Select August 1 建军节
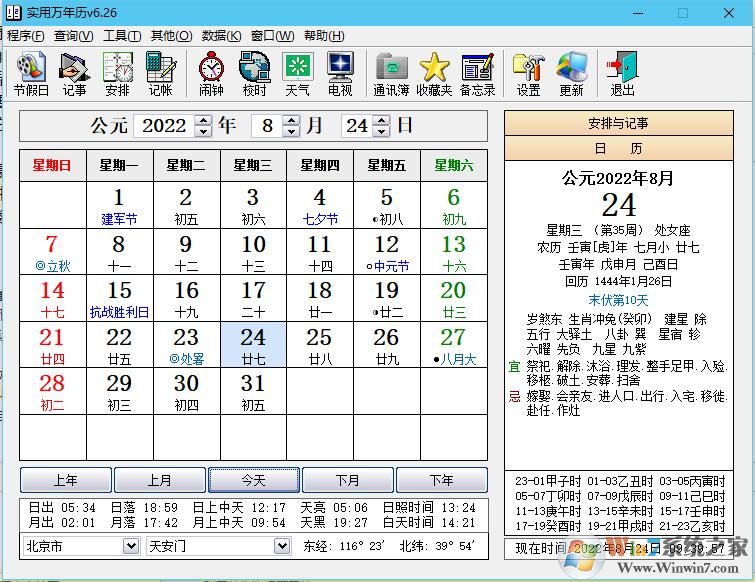 [119, 205]
